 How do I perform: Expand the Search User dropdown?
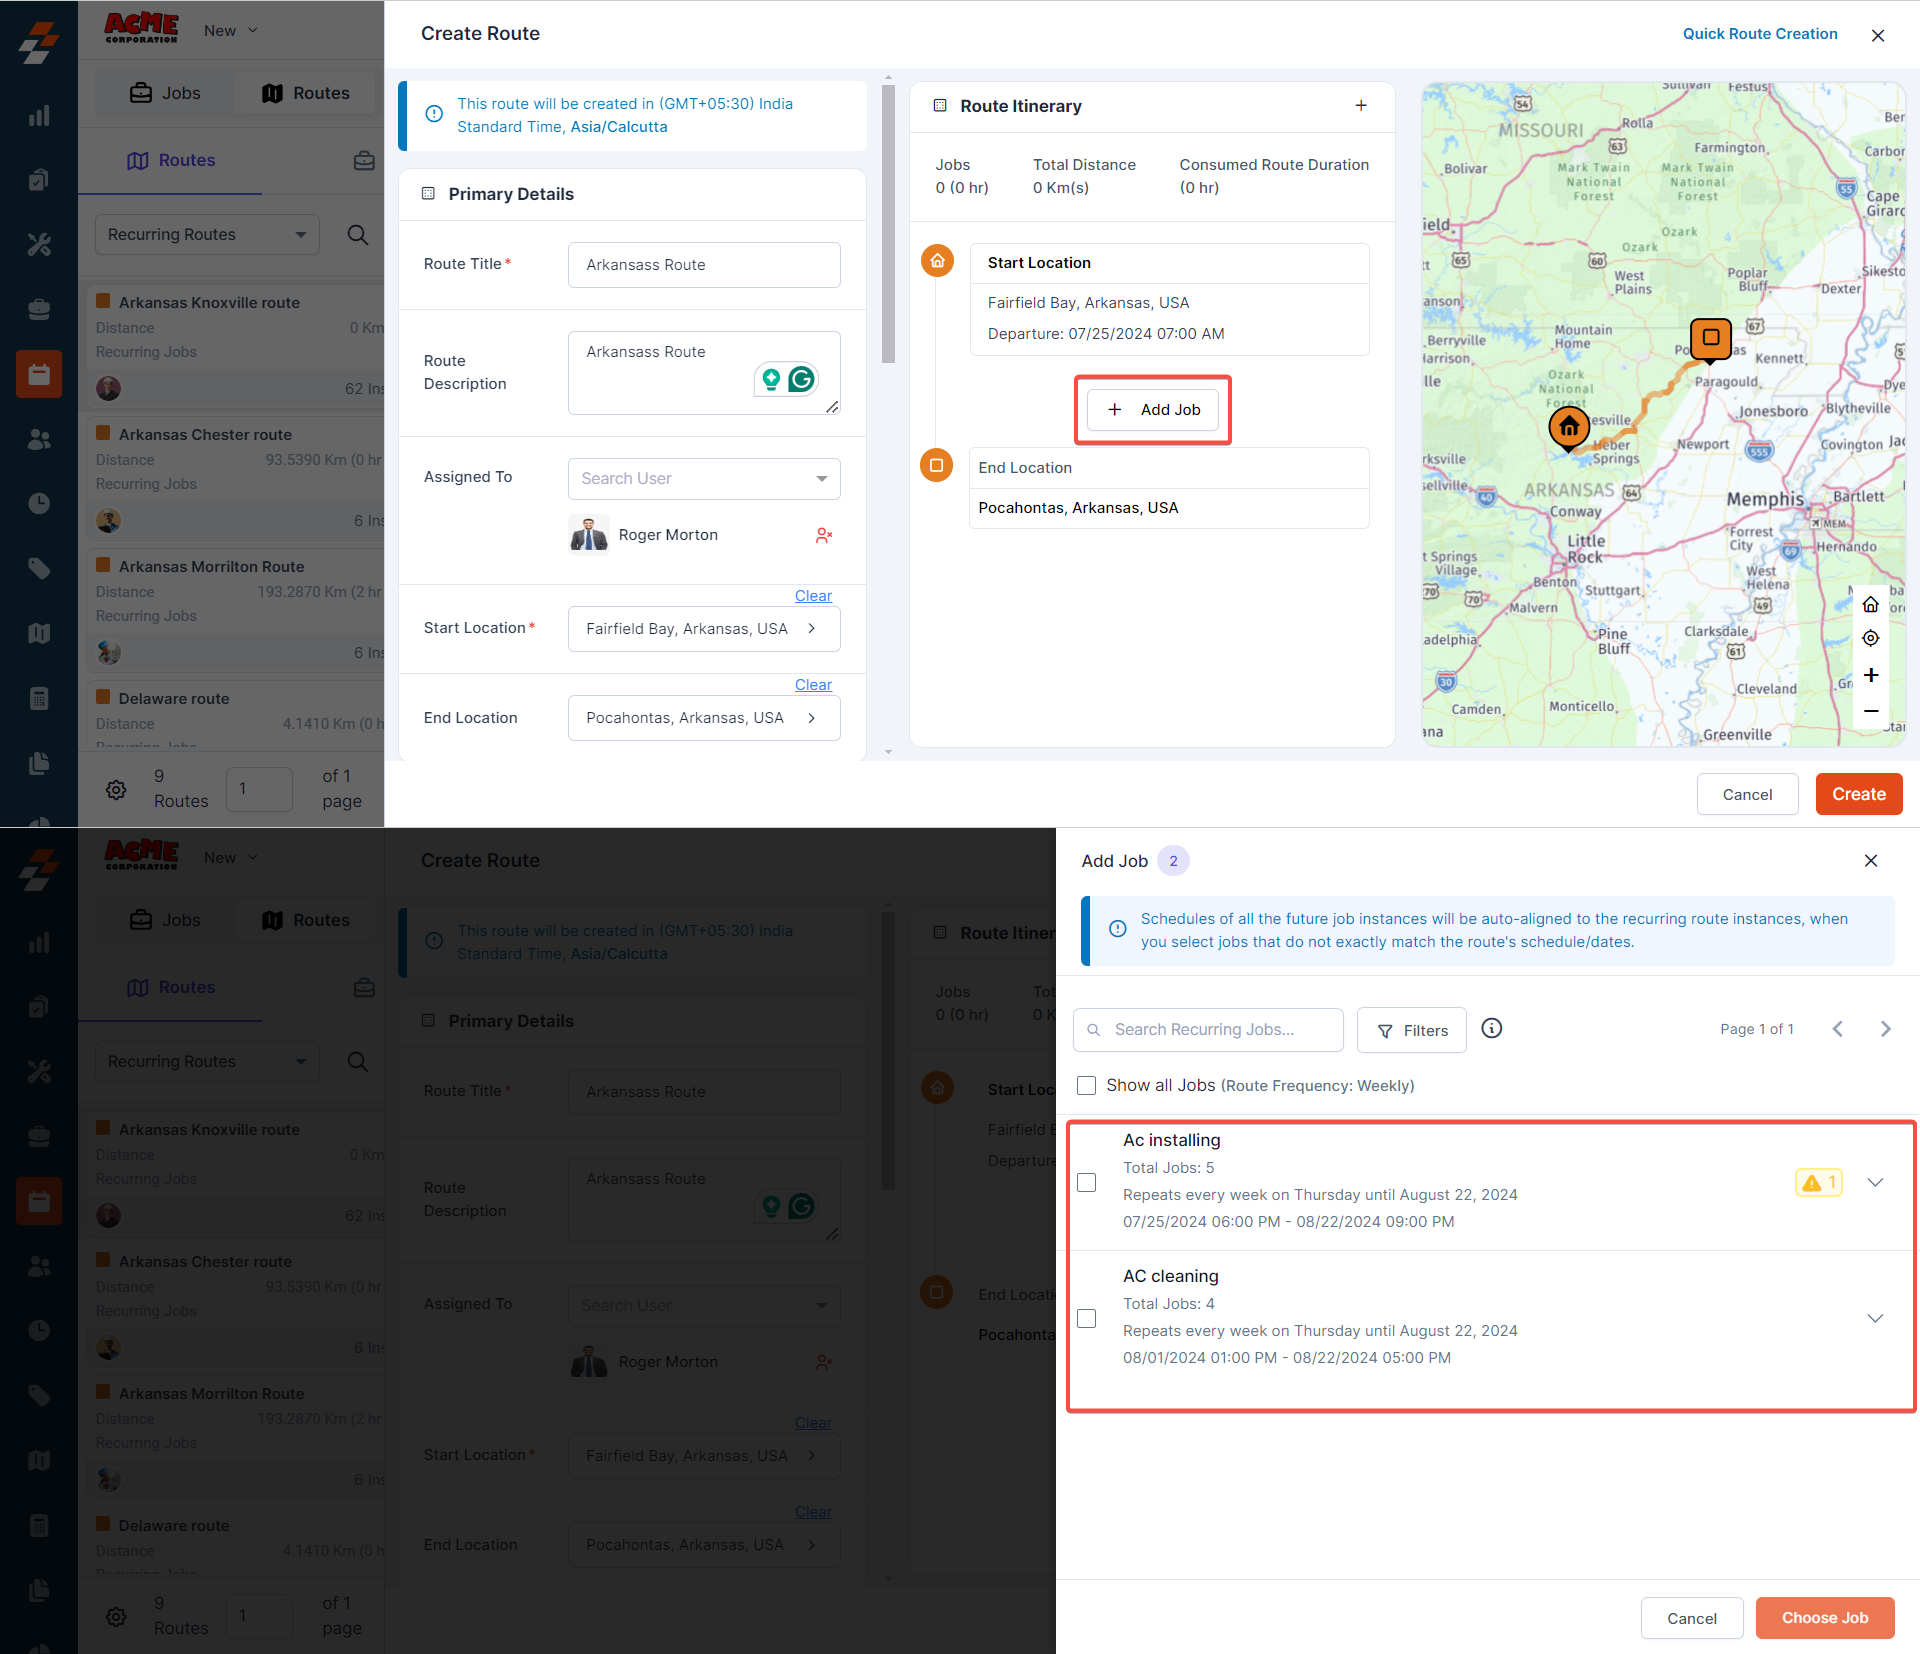pos(704,479)
